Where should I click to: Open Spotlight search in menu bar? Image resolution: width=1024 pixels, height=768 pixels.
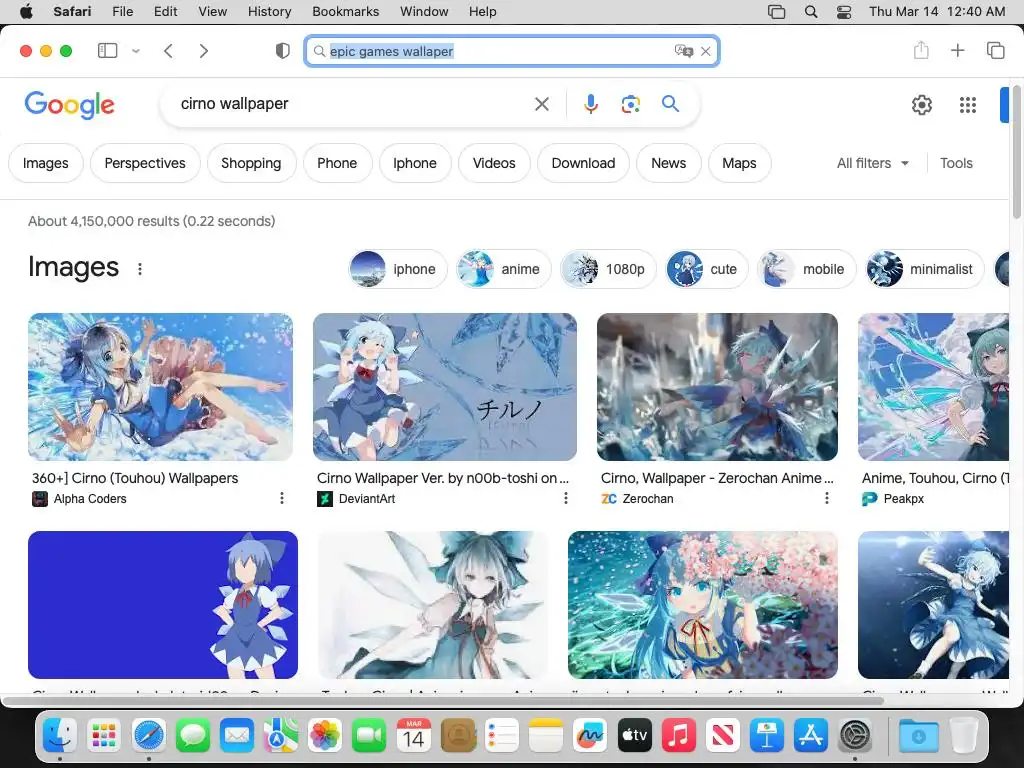(810, 12)
